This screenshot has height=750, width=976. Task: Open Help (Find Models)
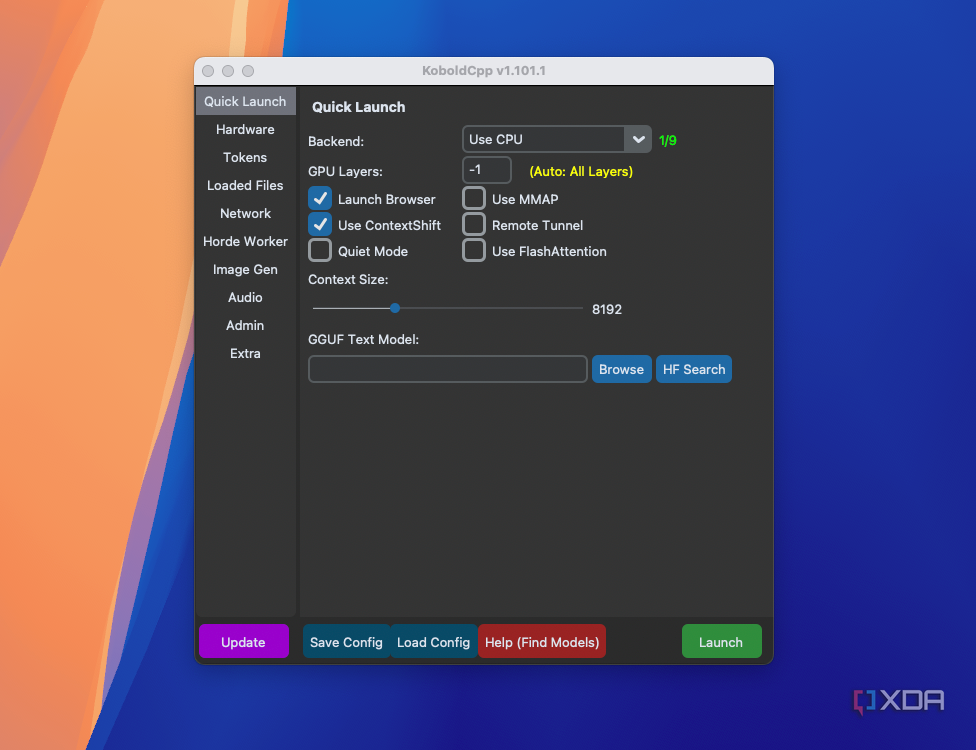tap(542, 642)
